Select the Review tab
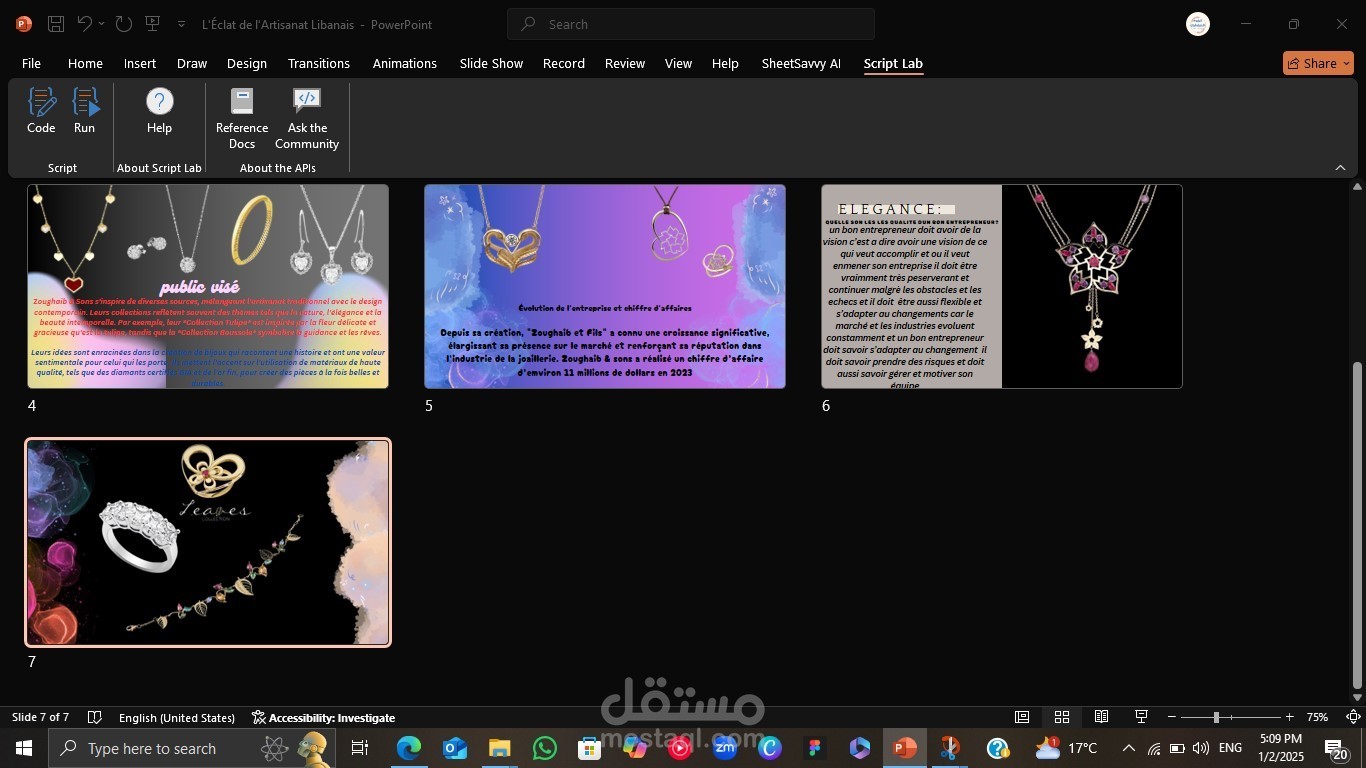This screenshot has width=1366, height=768. (x=625, y=63)
